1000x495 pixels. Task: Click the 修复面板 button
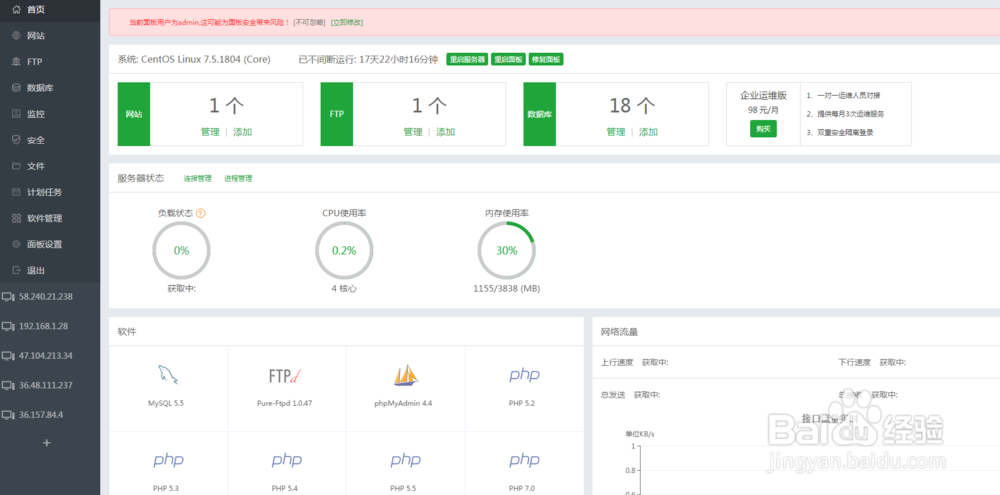(x=546, y=59)
